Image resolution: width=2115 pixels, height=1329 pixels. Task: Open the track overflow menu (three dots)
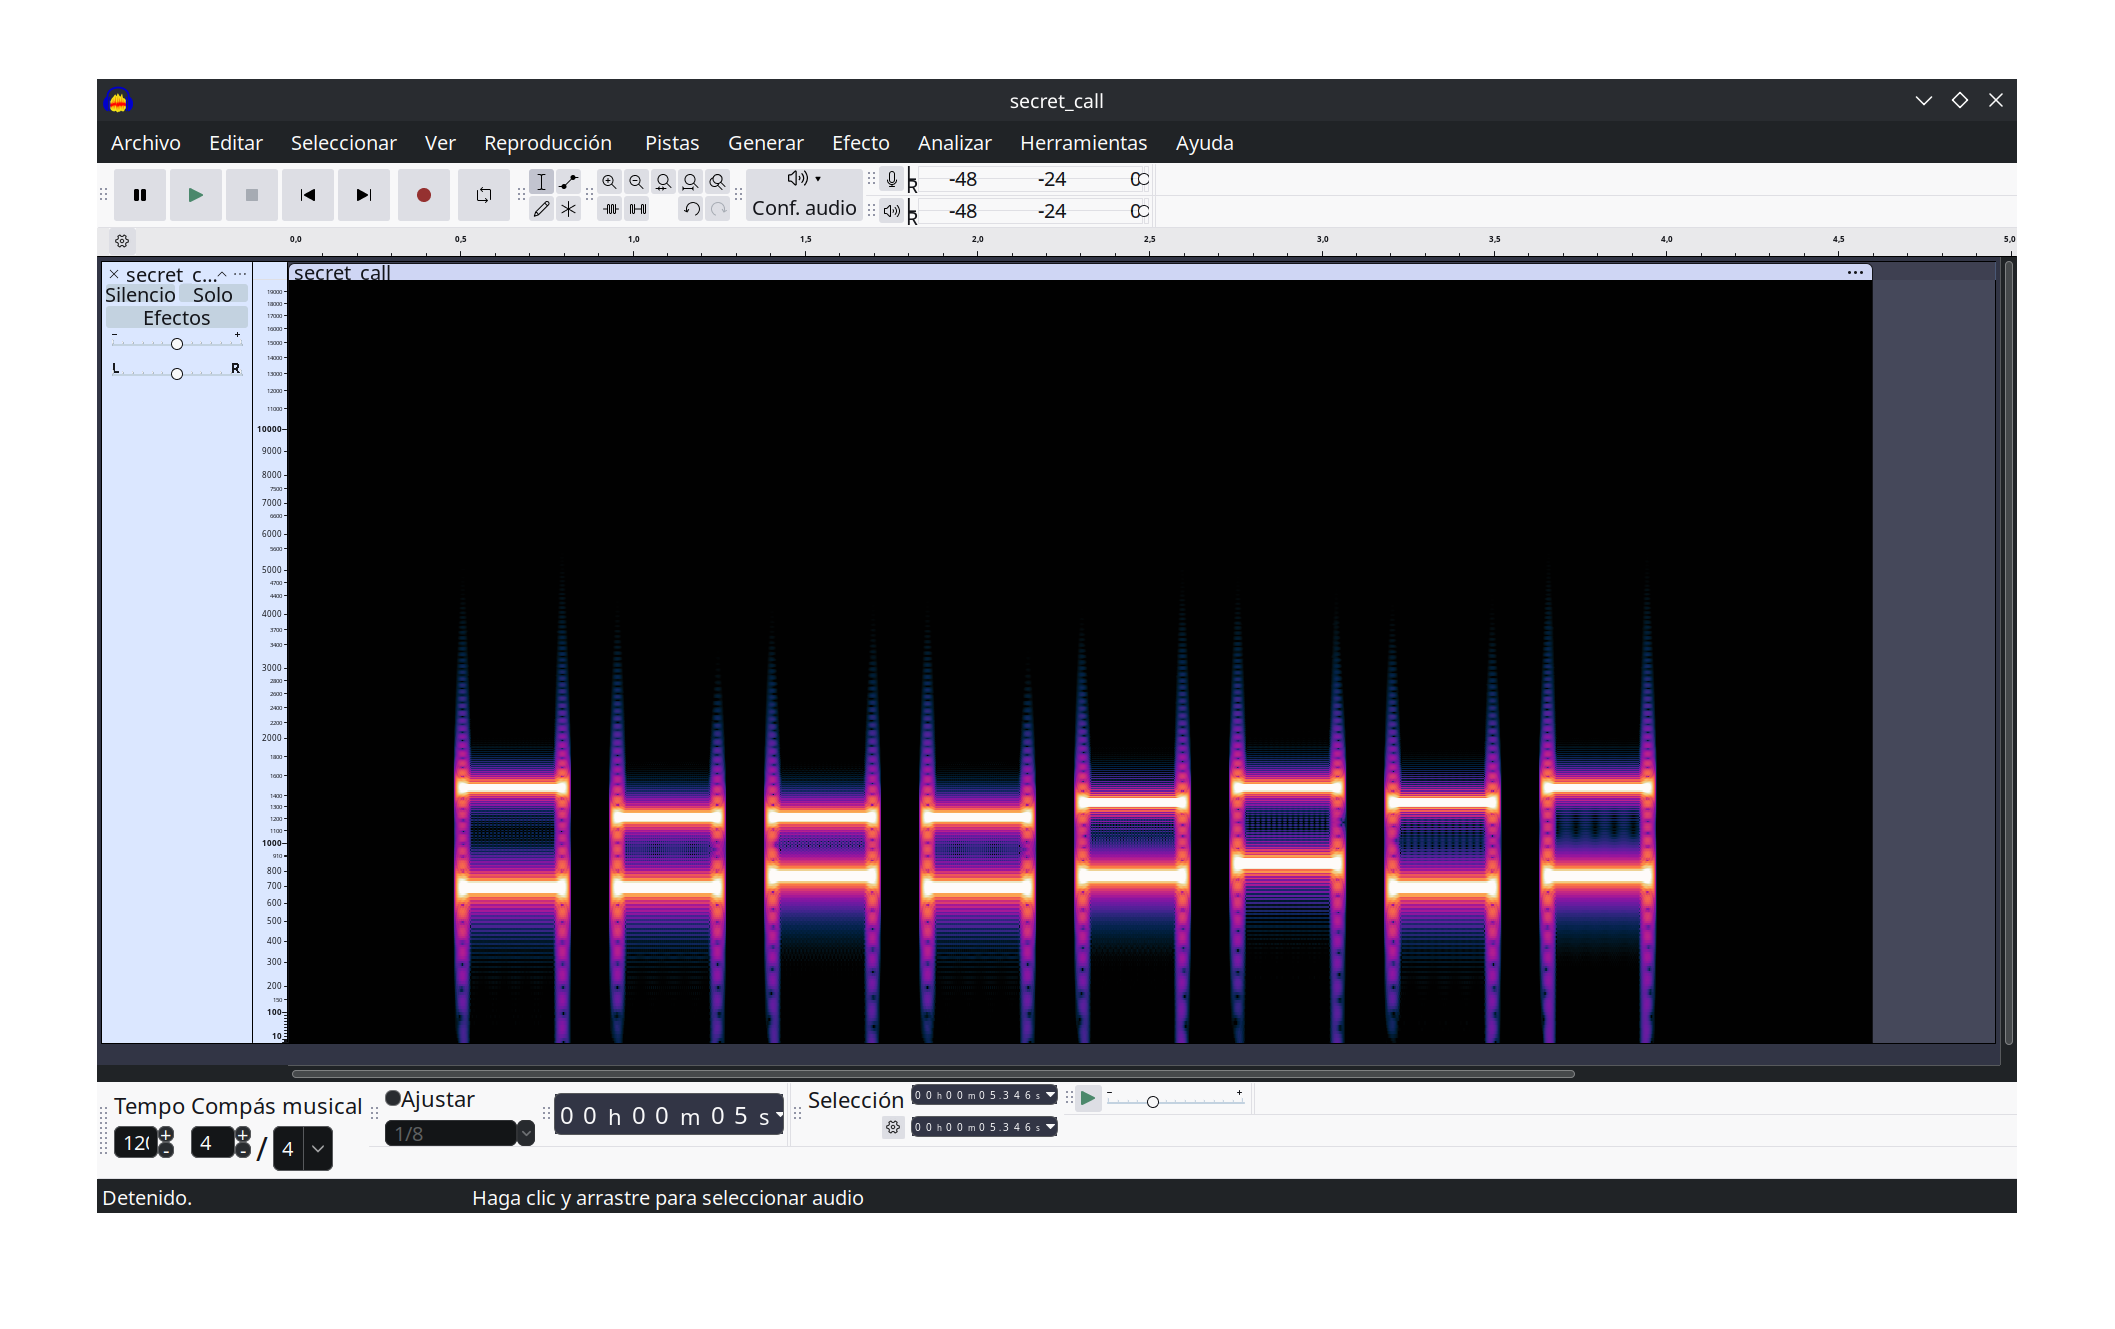click(x=240, y=274)
